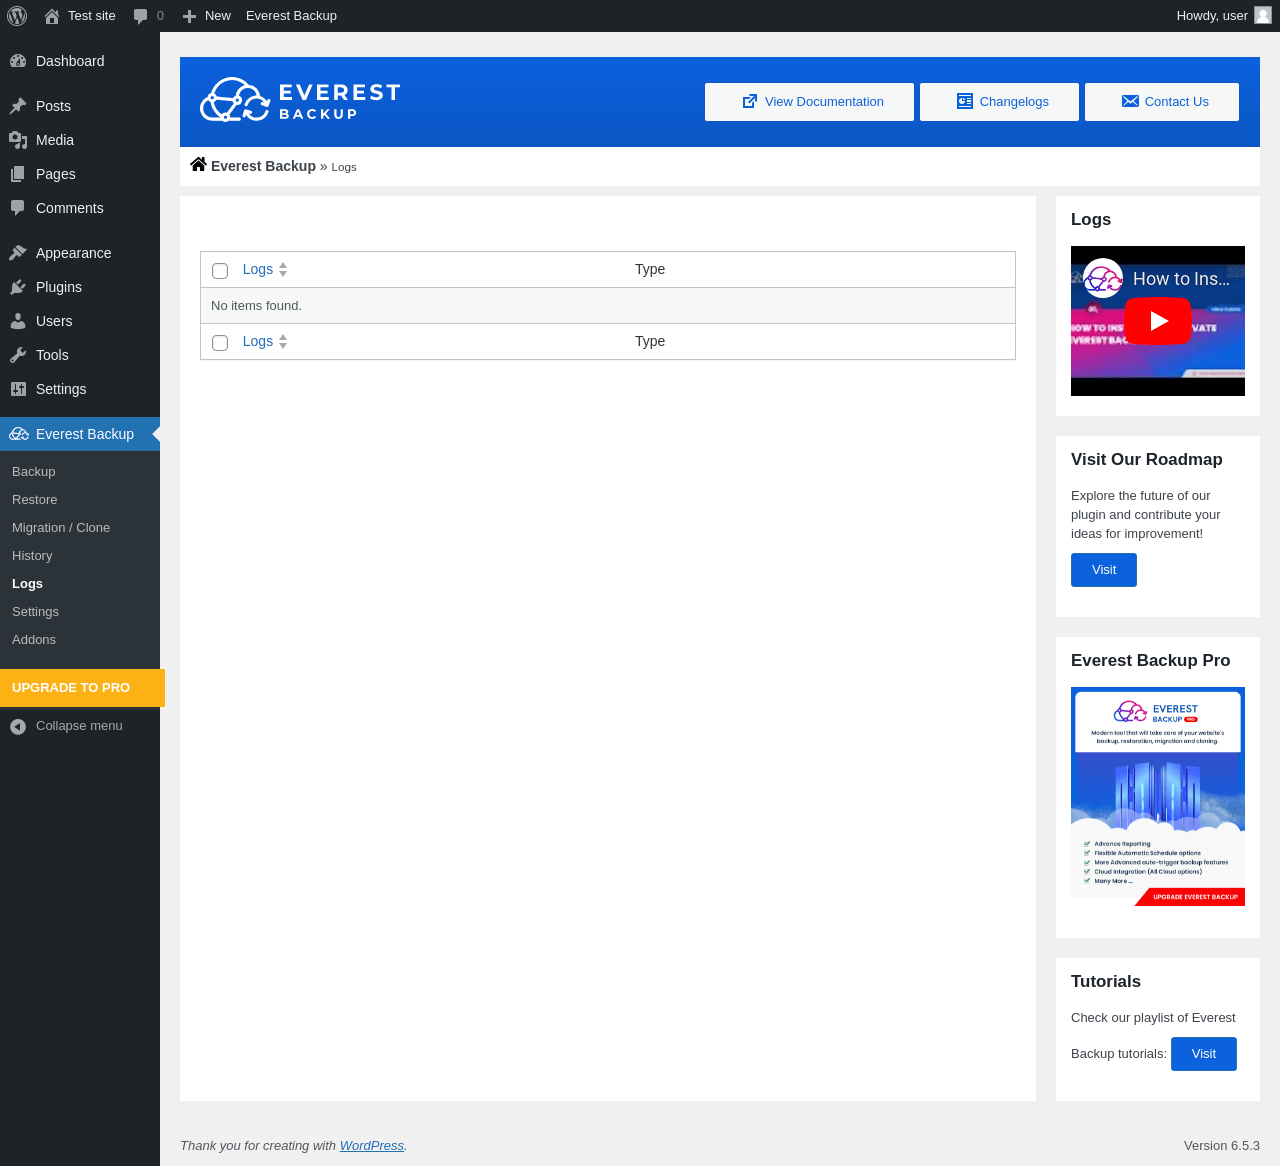Click the Changelogs list icon
Viewport: 1280px width, 1166px height.
tap(965, 101)
